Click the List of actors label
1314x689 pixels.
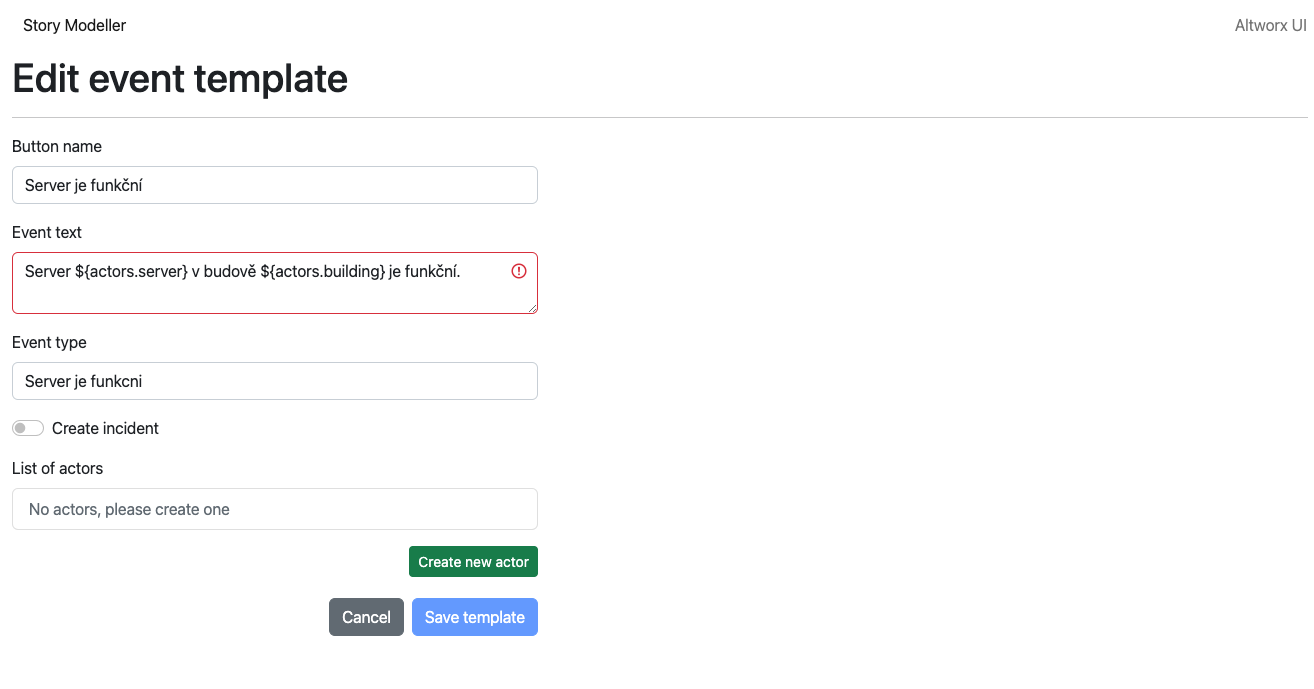pyautogui.click(x=57, y=468)
